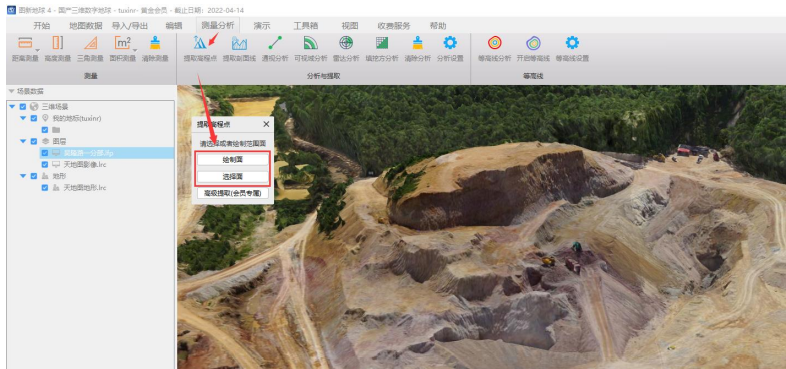Run the 等高线分析 contour analysis
This screenshot has height=369, width=786.
[x=495, y=49]
